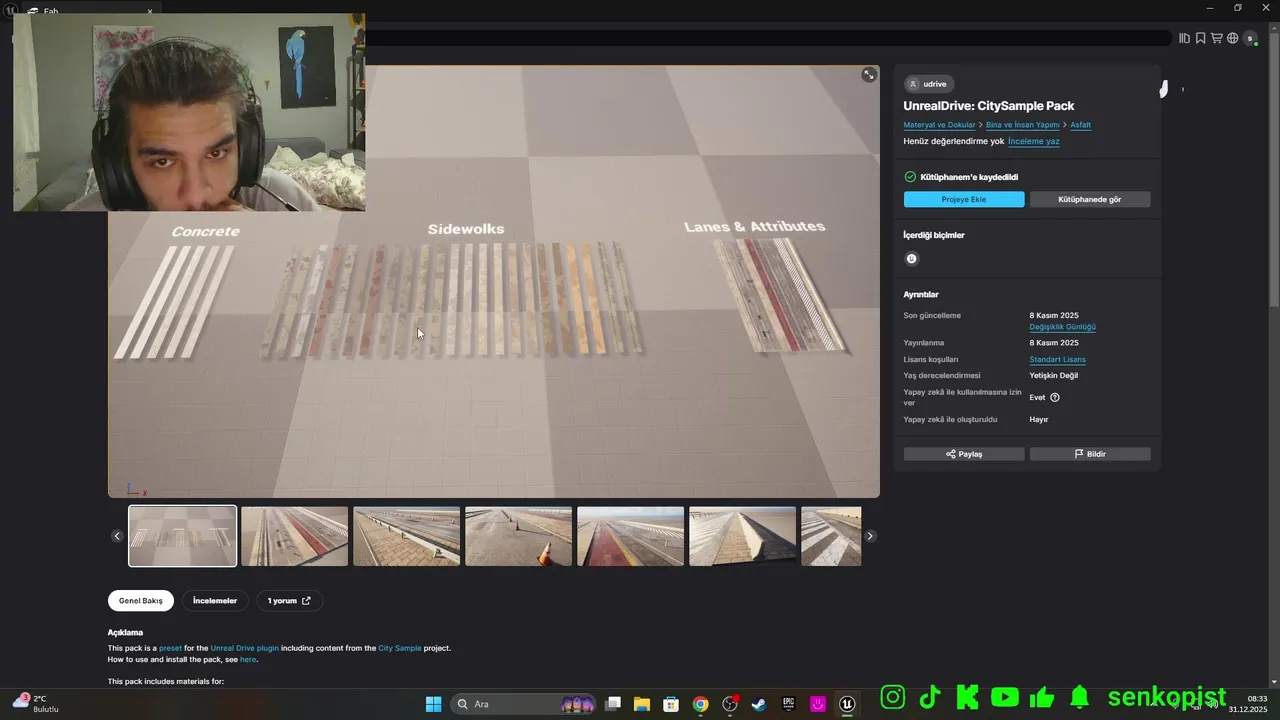Viewport: 1280px width, 720px height.
Task: Select the third thumbnail with brick sidewalk
Action: tap(406, 536)
